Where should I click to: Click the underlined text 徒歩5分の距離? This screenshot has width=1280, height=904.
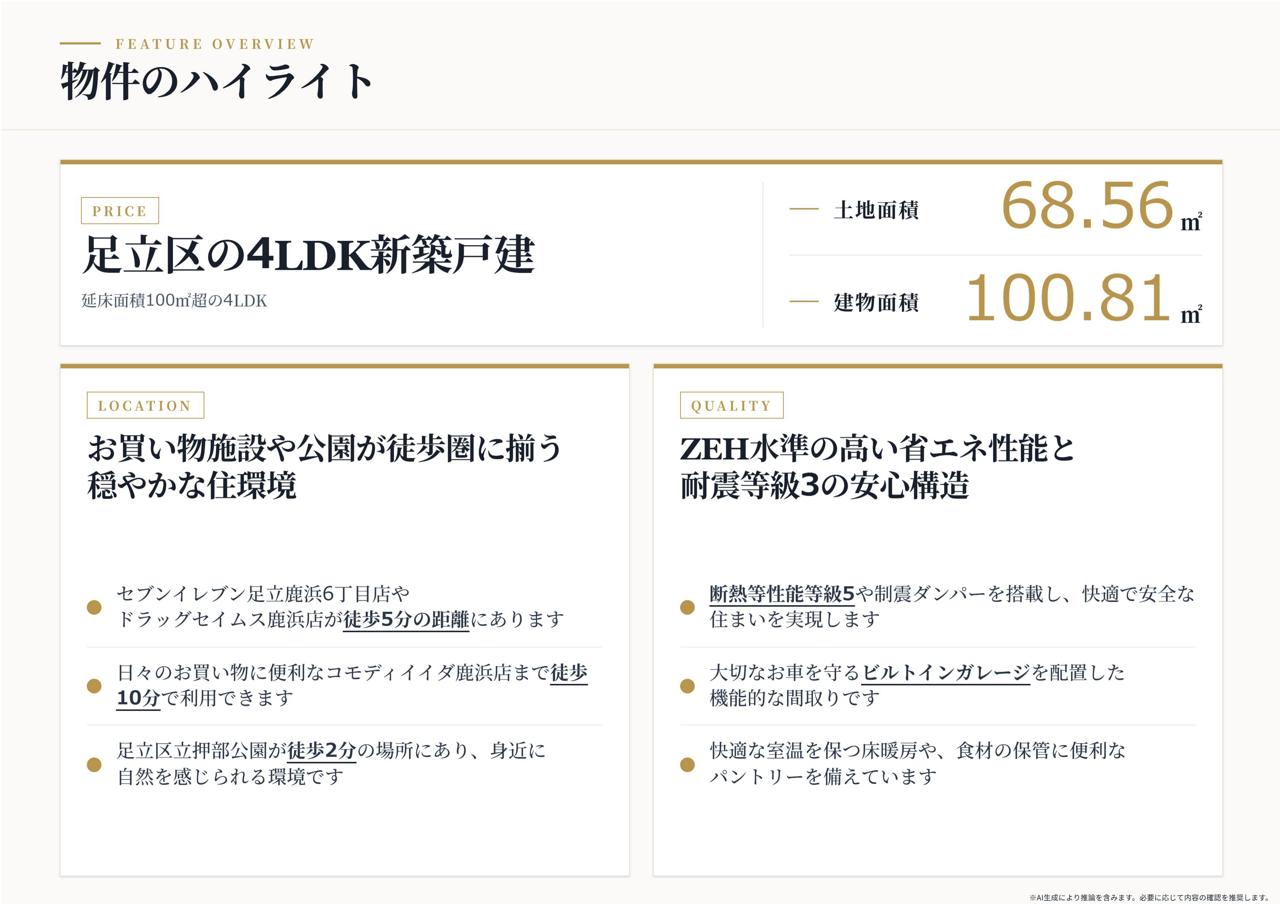click(x=406, y=620)
